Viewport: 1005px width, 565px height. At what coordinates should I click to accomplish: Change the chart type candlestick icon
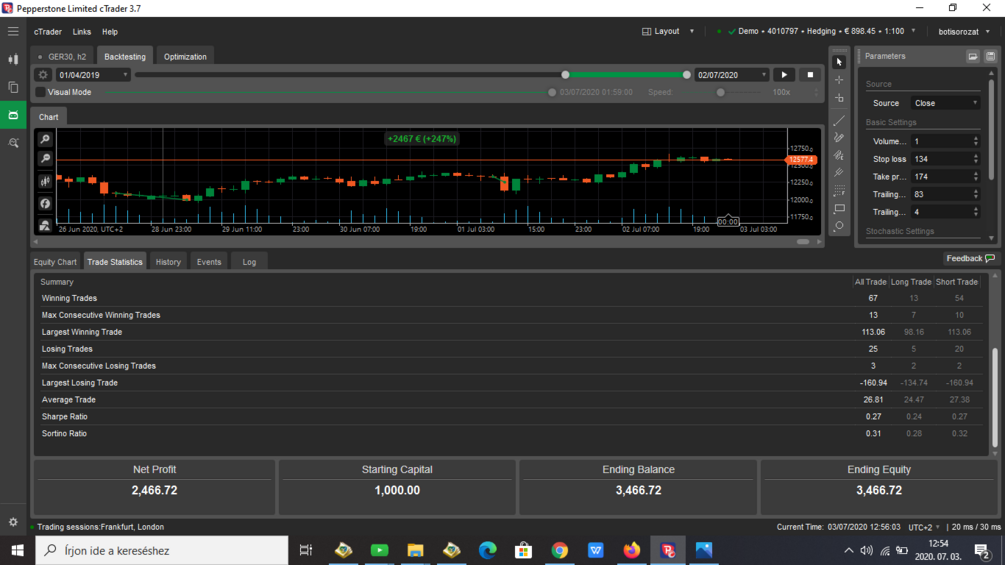pyautogui.click(x=45, y=182)
